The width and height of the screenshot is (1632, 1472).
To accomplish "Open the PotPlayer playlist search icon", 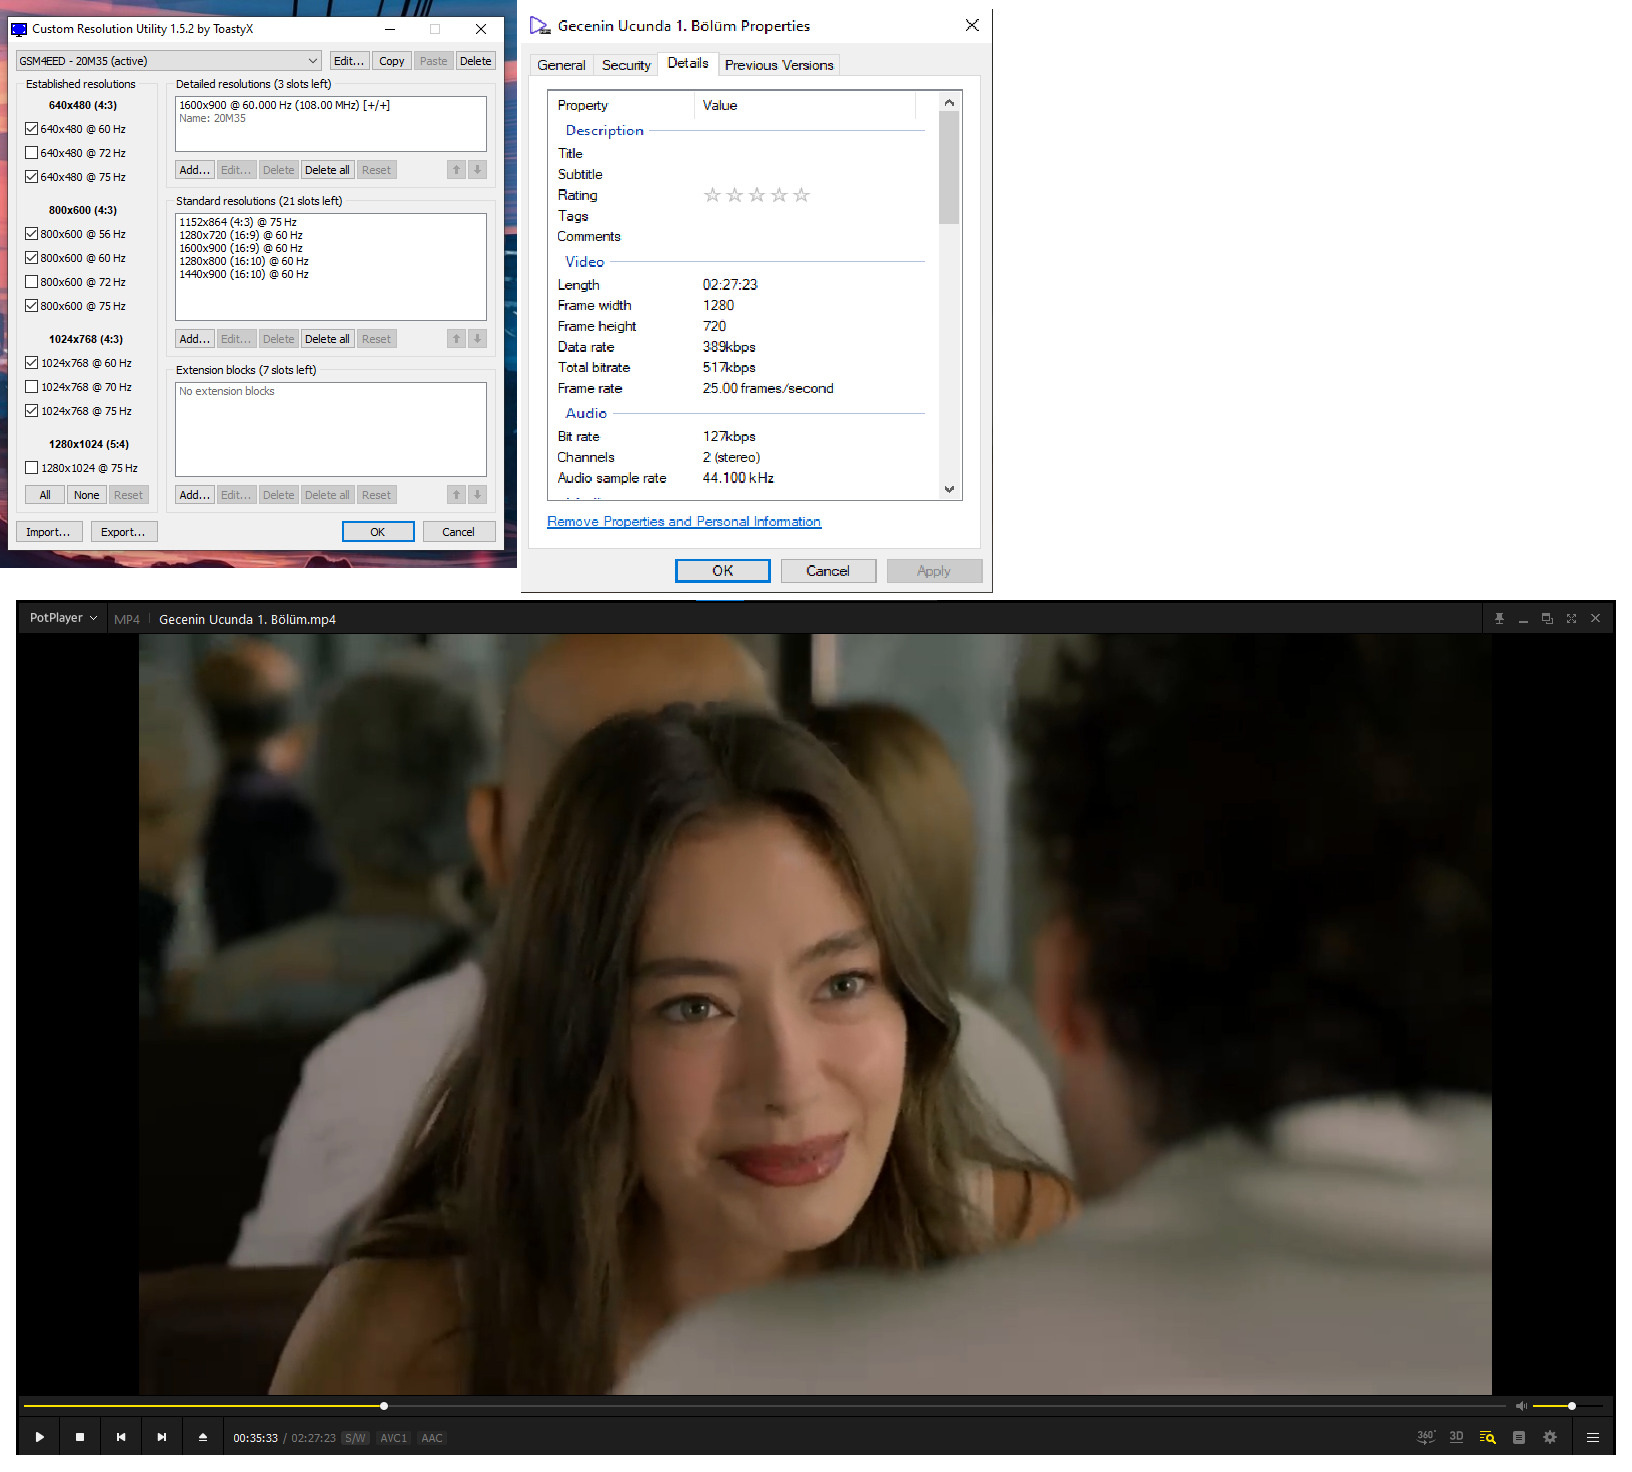I will pos(1487,1437).
